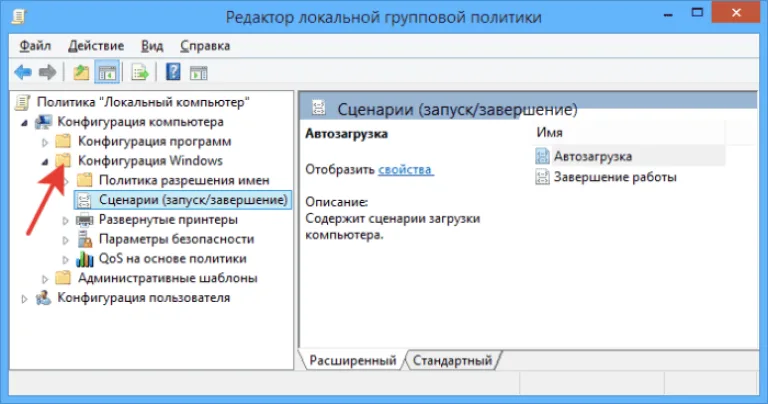Click the script icon in Сценарии header
The height and width of the screenshot is (404, 768).
coord(319,108)
